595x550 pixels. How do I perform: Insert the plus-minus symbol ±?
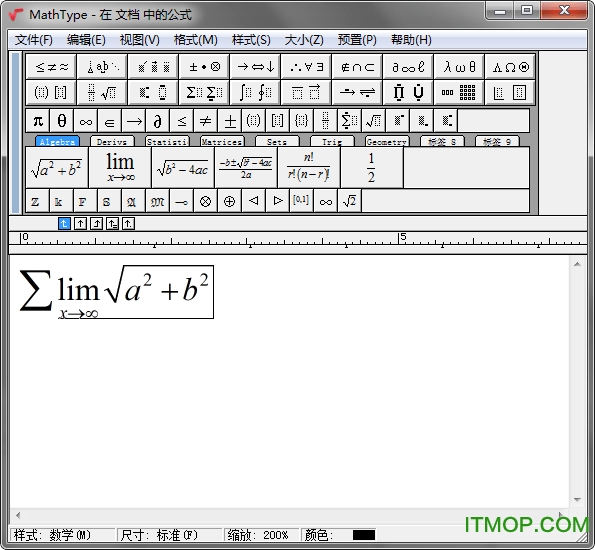pyautogui.click(x=230, y=121)
